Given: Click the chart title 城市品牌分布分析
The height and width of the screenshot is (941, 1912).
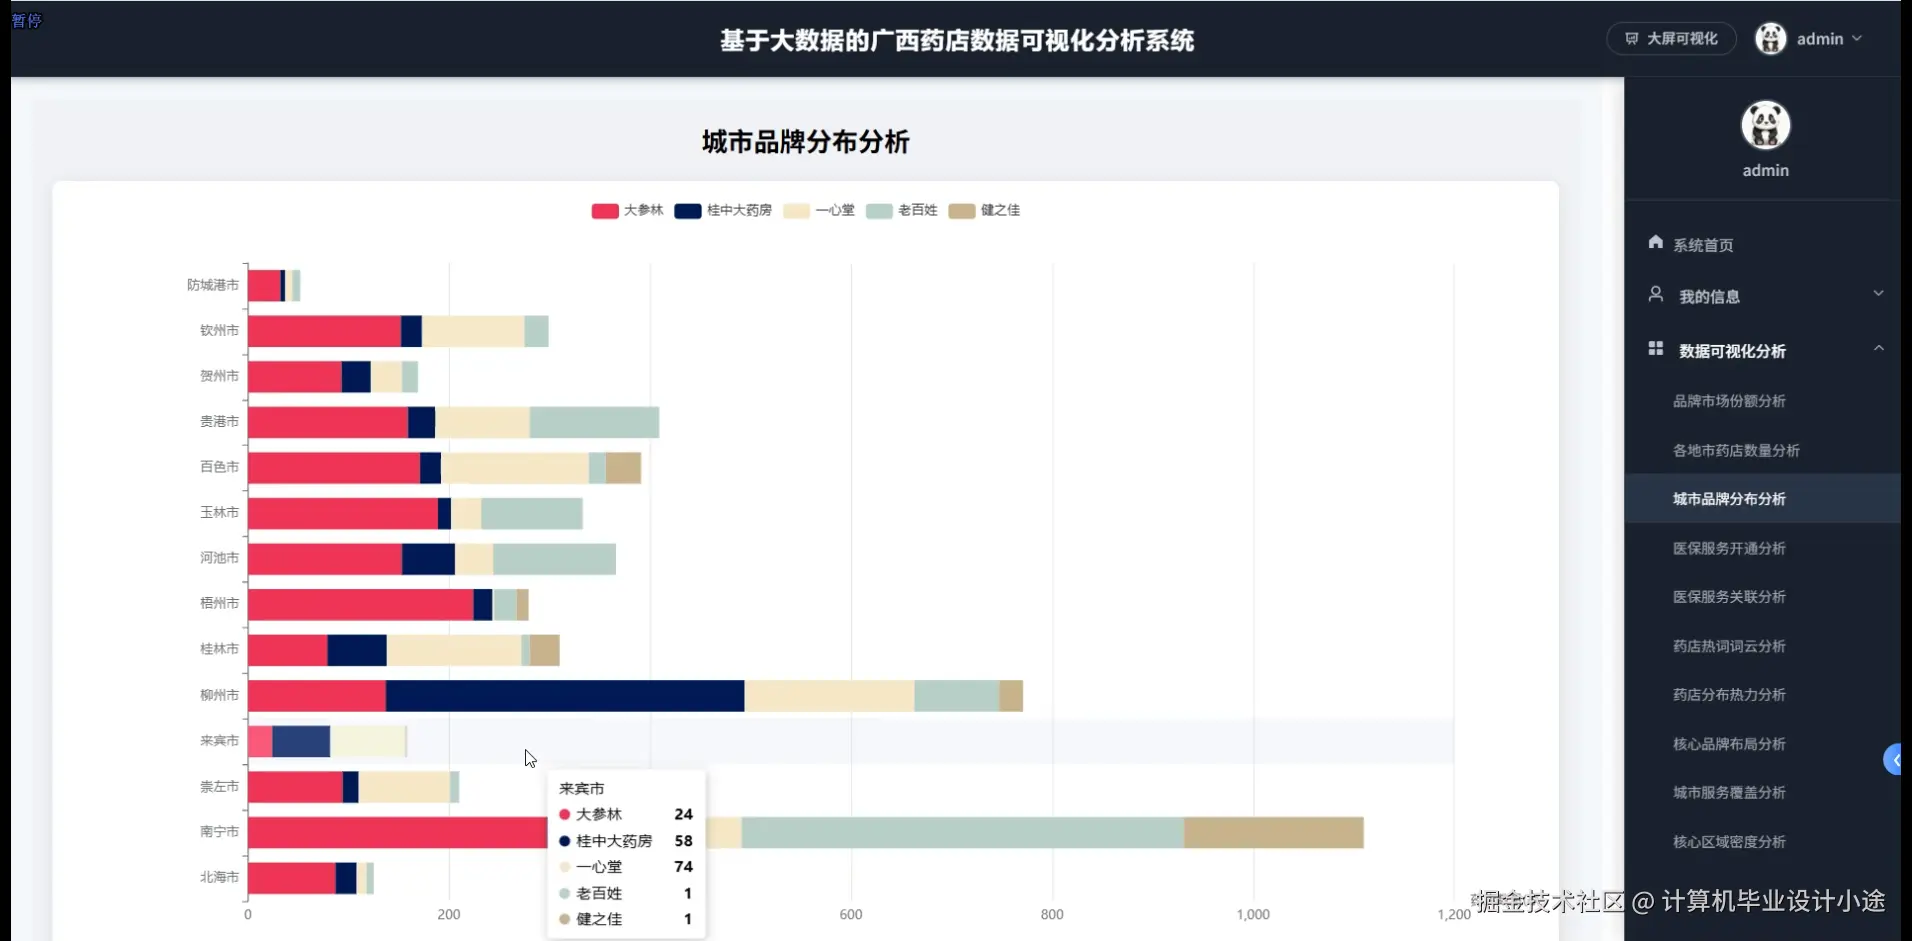Looking at the screenshot, I should (x=806, y=142).
